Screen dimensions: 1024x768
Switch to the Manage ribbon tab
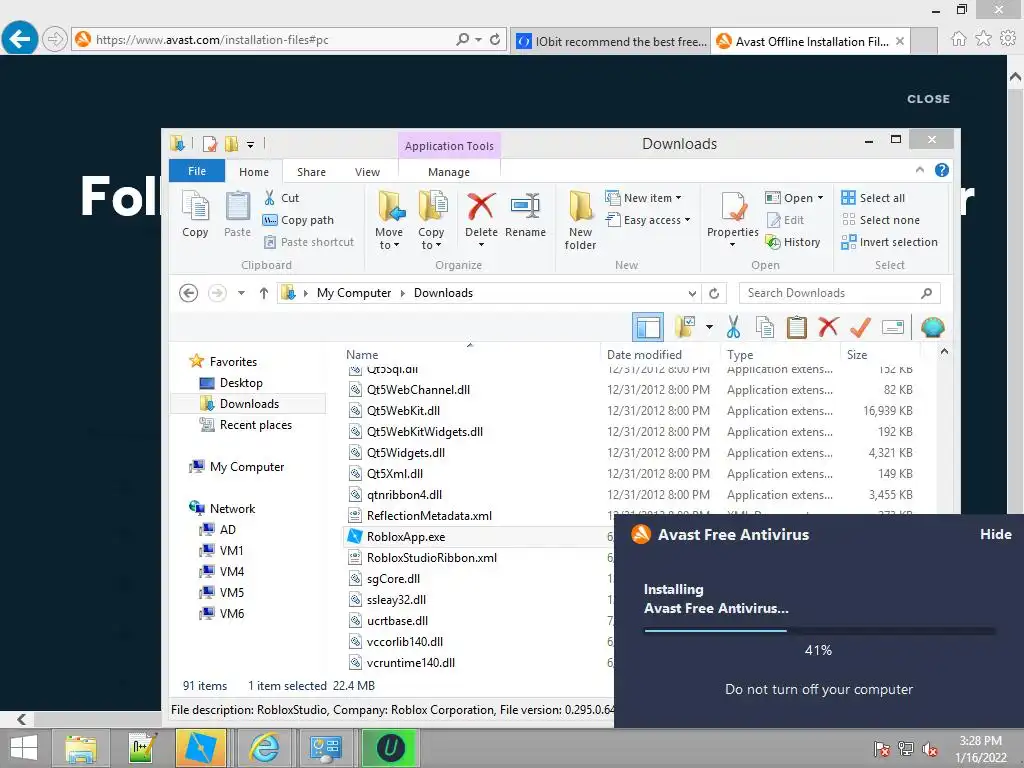coord(449,172)
